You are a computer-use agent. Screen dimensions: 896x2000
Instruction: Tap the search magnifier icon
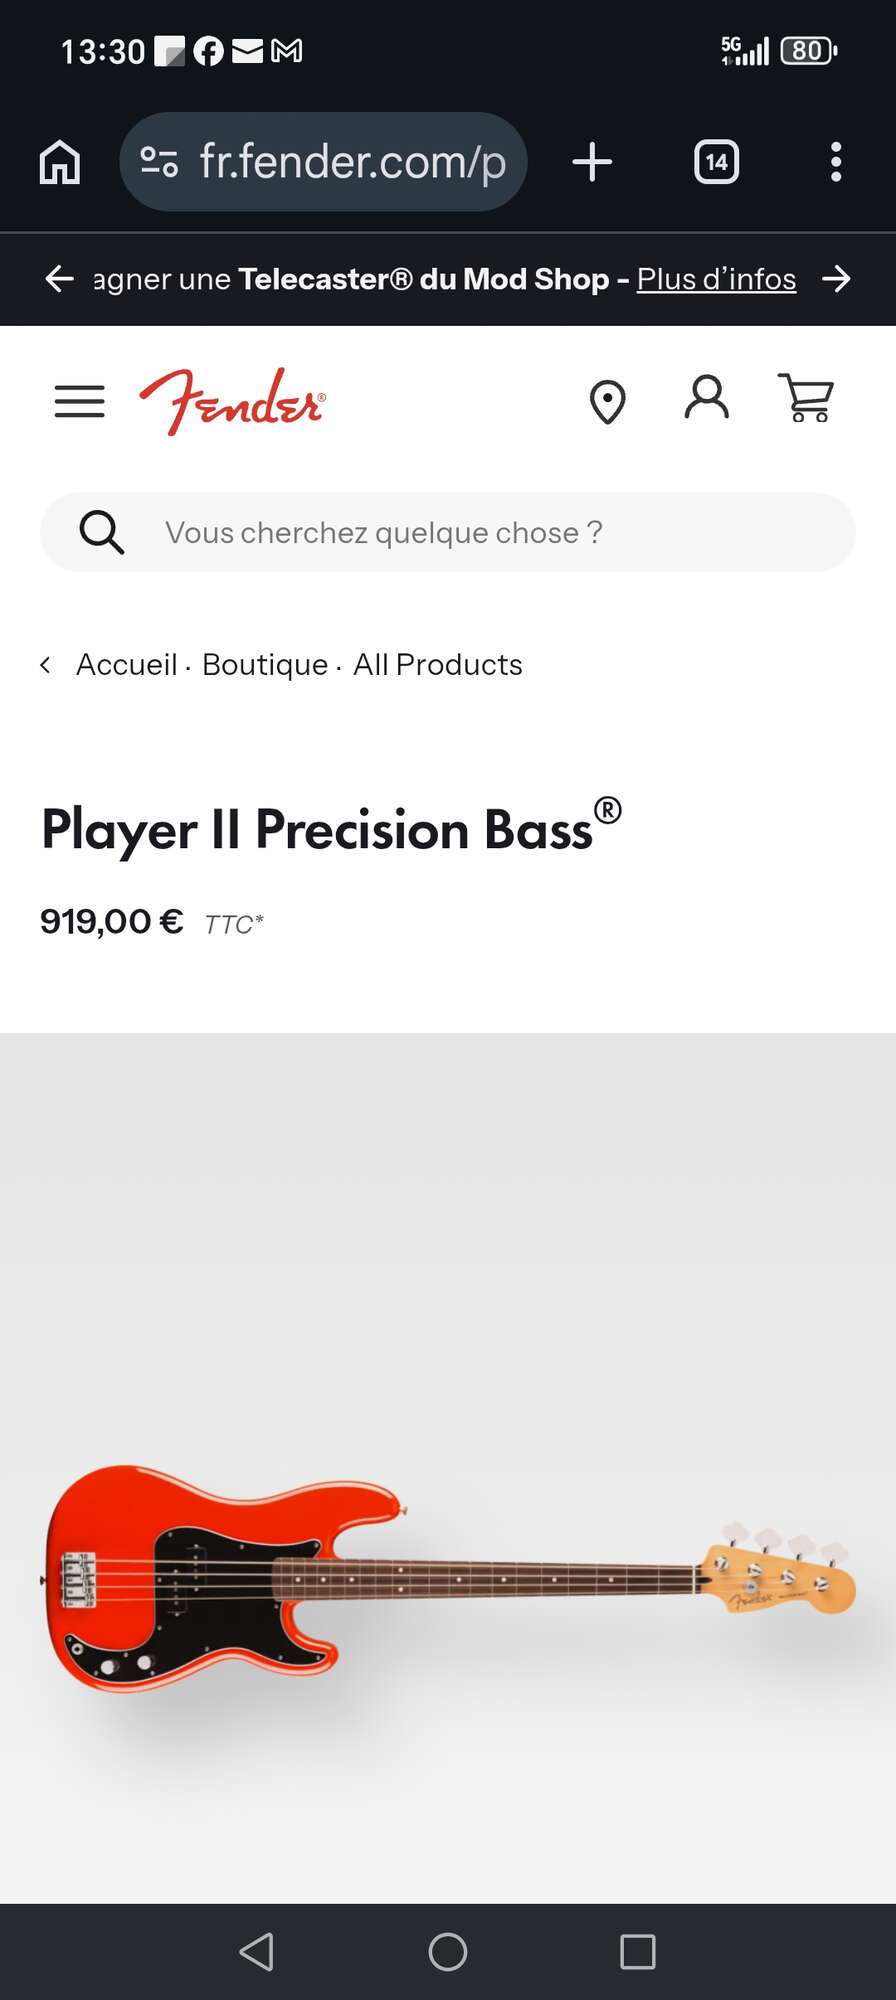point(101,532)
